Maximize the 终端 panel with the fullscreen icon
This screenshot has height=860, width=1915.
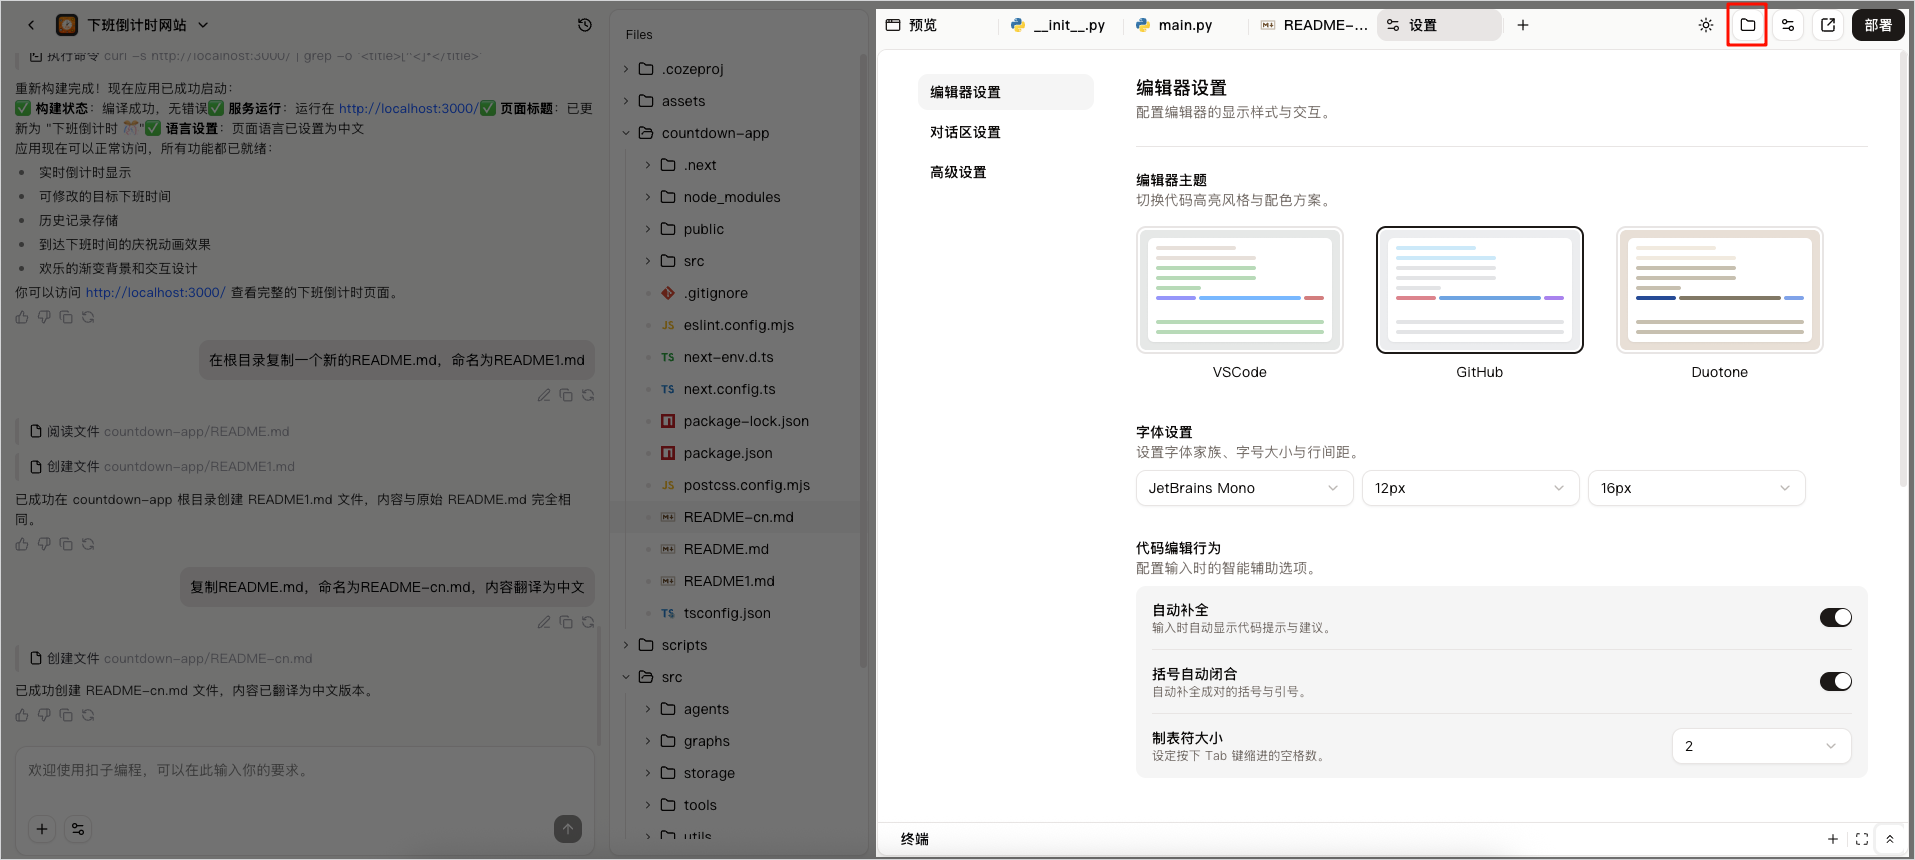[x=1862, y=839]
